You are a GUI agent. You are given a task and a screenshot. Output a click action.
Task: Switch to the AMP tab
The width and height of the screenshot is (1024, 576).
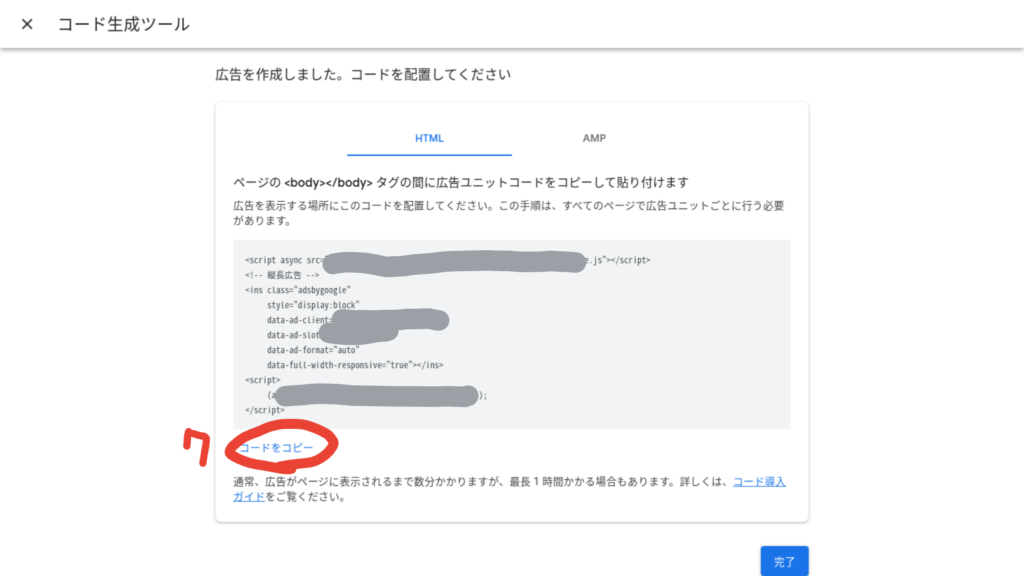(594, 138)
